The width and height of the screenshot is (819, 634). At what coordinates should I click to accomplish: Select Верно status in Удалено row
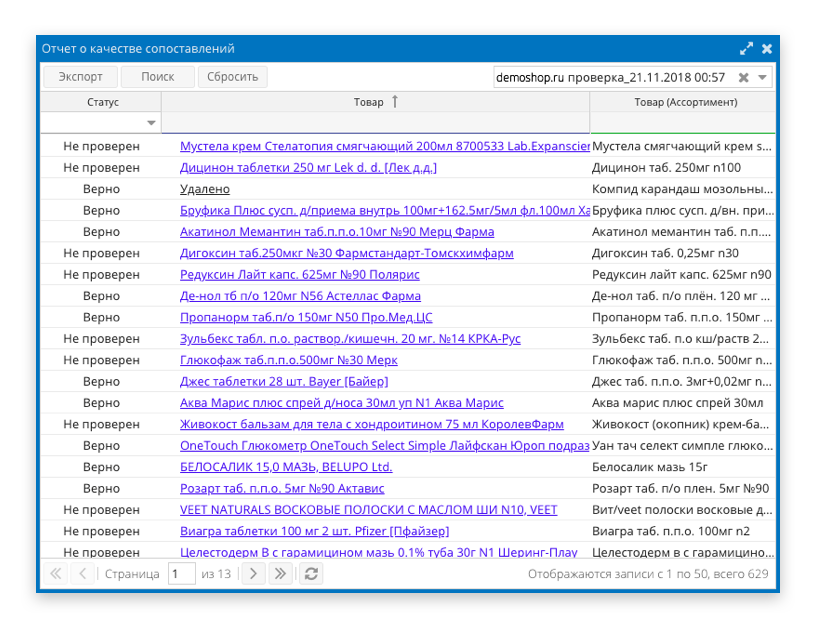tap(101, 189)
